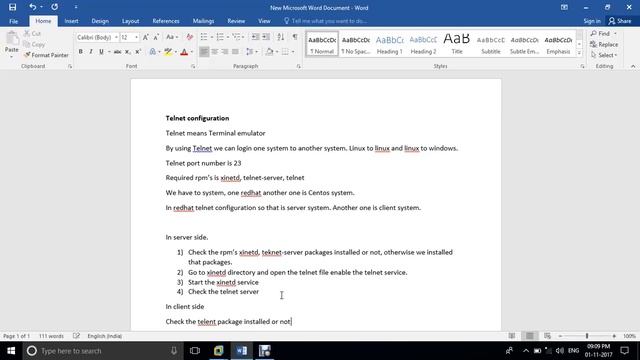
Task: Toggle subscript formatting
Action: pos(128,52)
